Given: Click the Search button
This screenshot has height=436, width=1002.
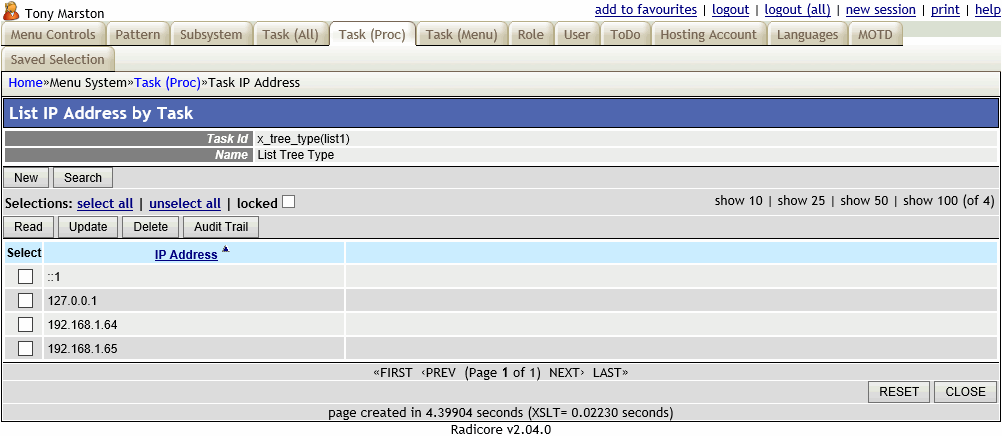Looking at the screenshot, I should 83,178.
